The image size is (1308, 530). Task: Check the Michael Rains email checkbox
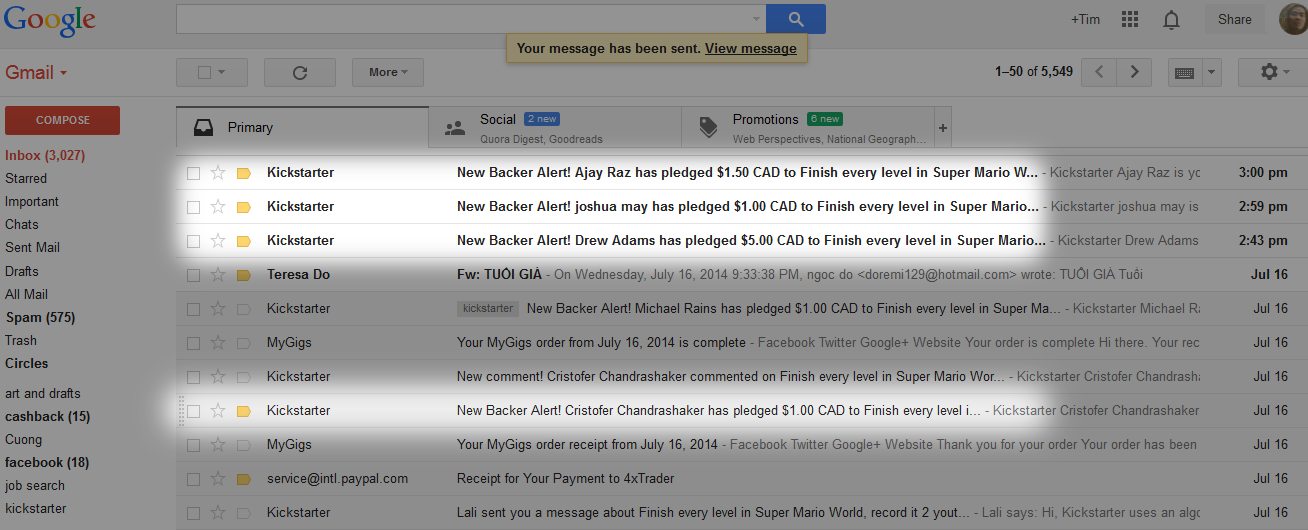193,309
